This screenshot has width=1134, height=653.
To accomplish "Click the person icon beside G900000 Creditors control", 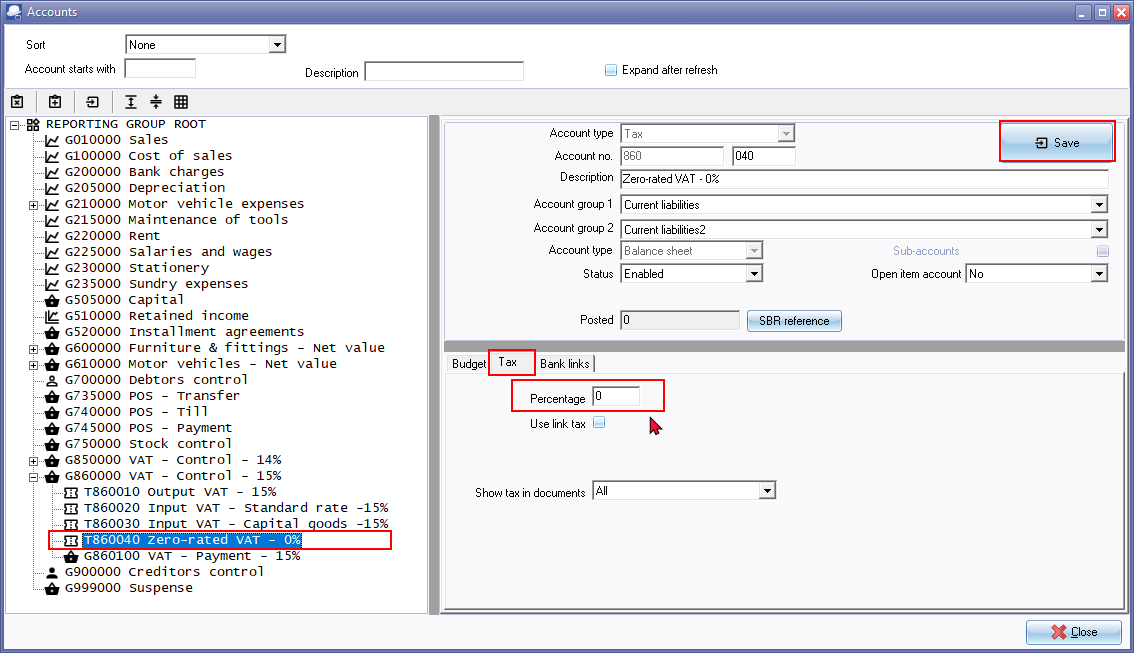I will [52, 572].
